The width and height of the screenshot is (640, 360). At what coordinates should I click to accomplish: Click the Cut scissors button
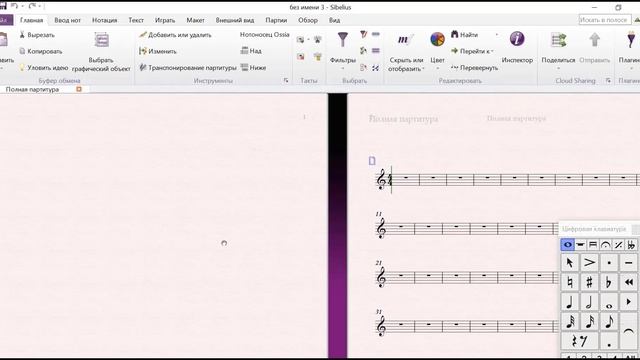pyautogui.click(x=37, y=35)
